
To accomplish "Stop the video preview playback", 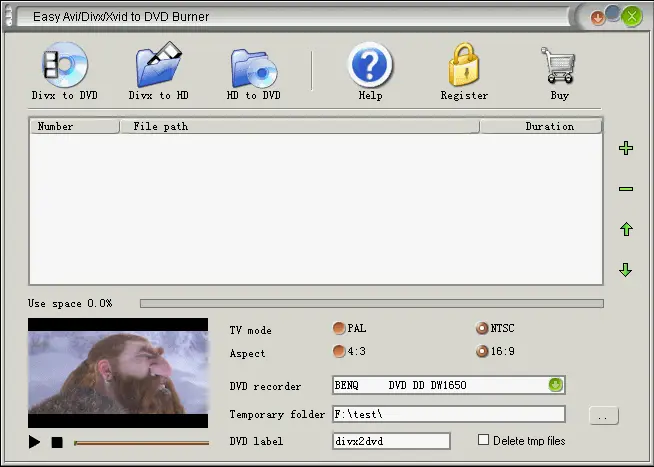I will point(57,442).
